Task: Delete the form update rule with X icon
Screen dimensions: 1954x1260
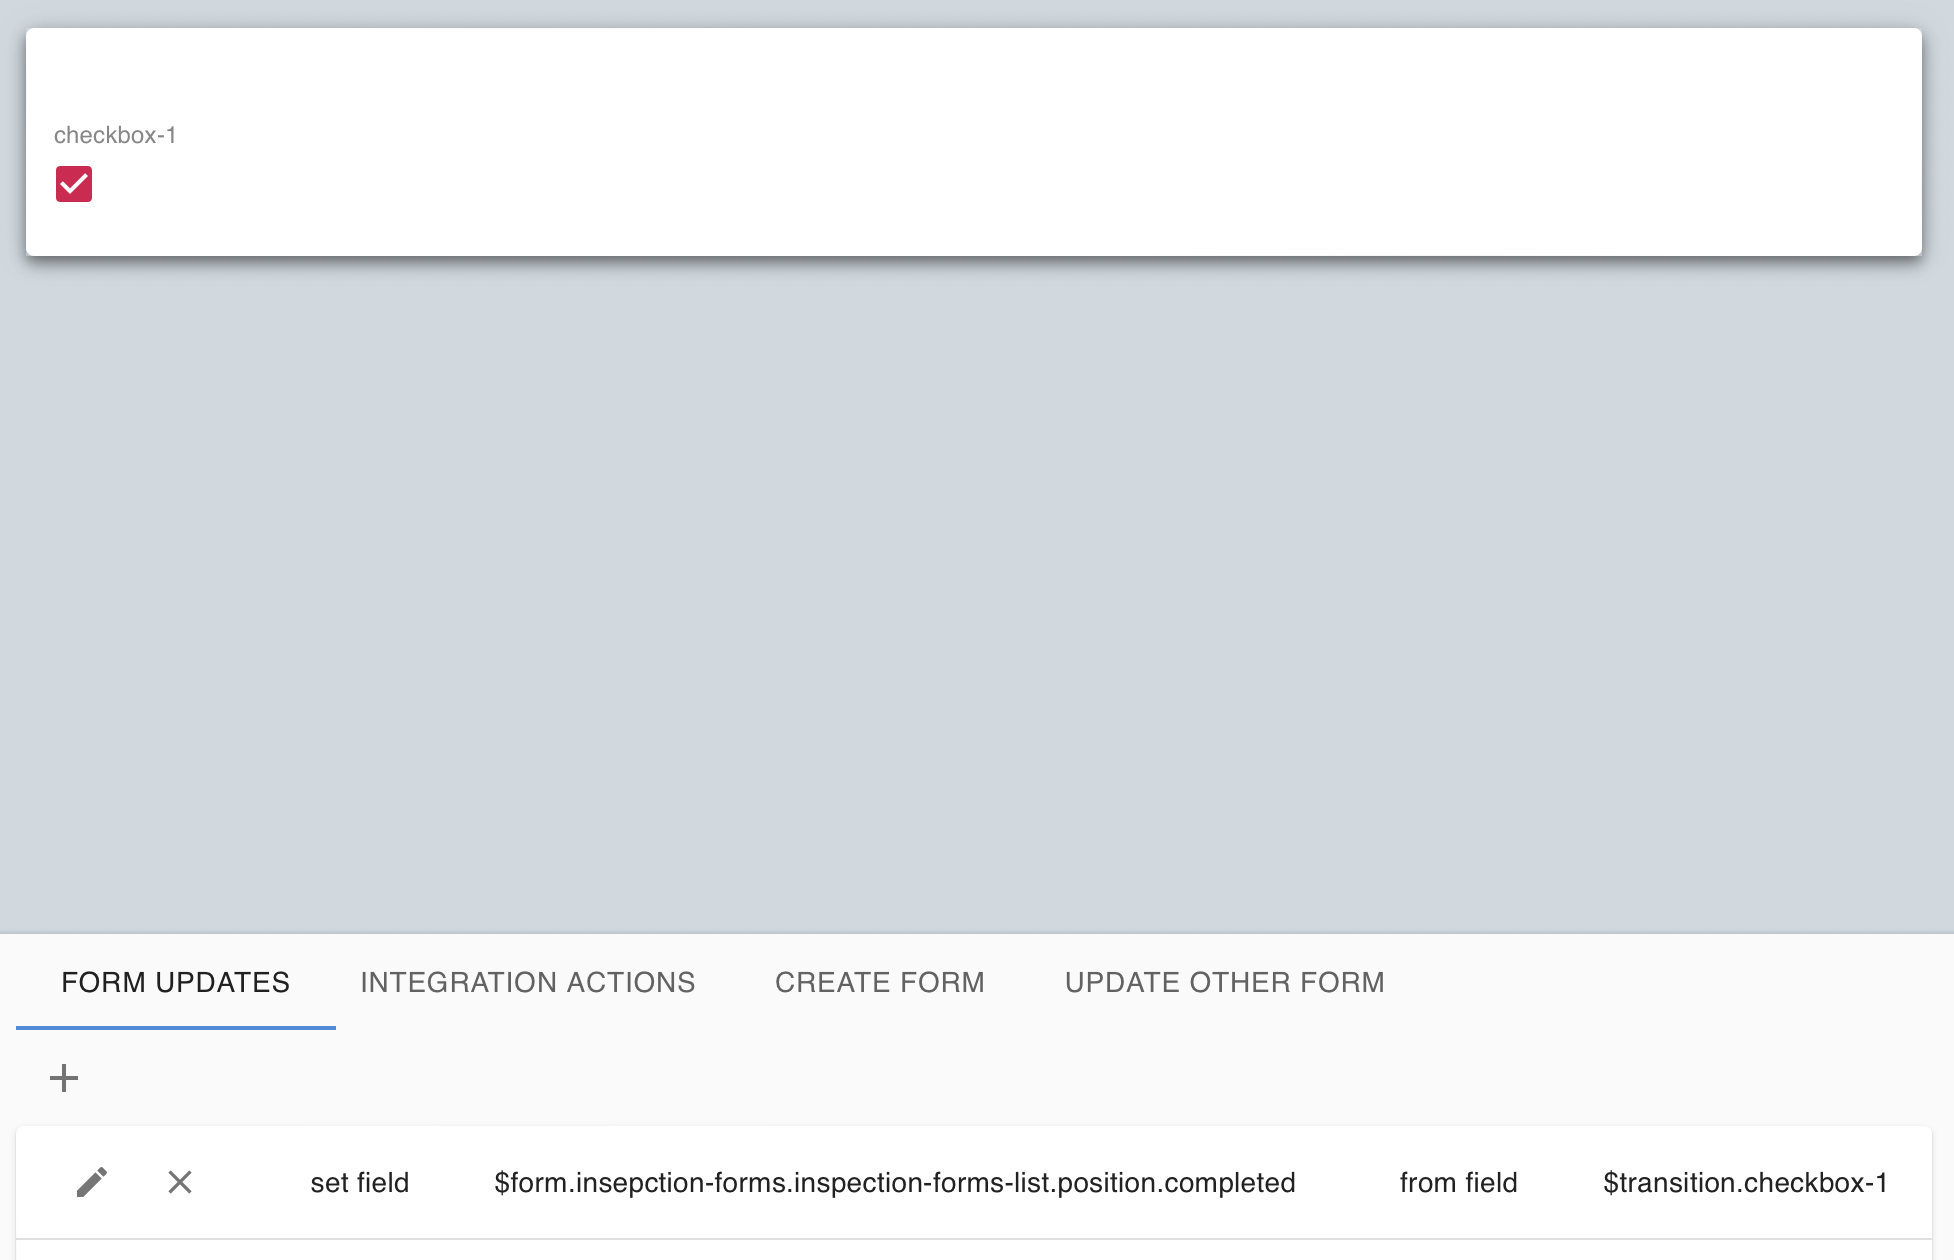Action: click(x=180, y=1182)
